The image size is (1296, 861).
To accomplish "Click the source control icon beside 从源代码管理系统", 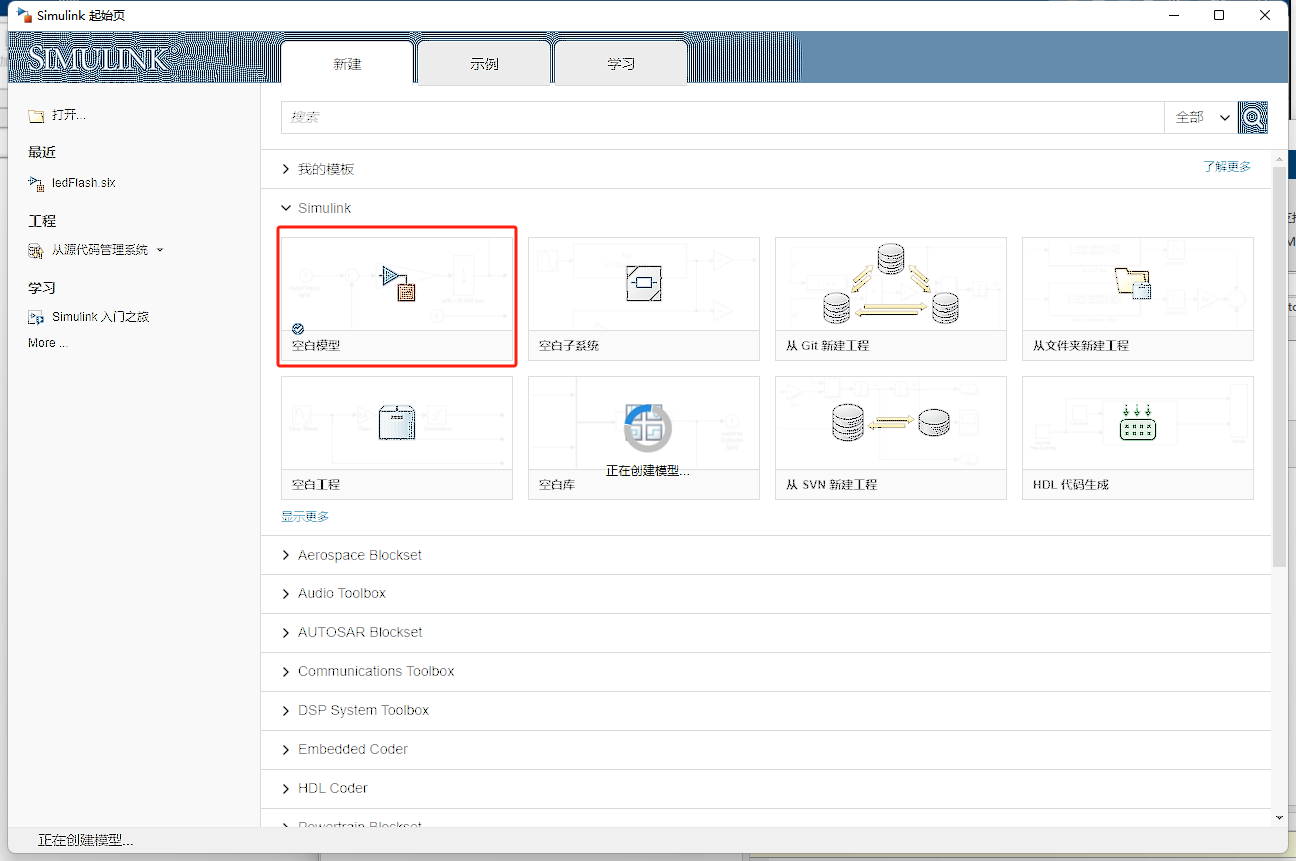I will point(36,250).
